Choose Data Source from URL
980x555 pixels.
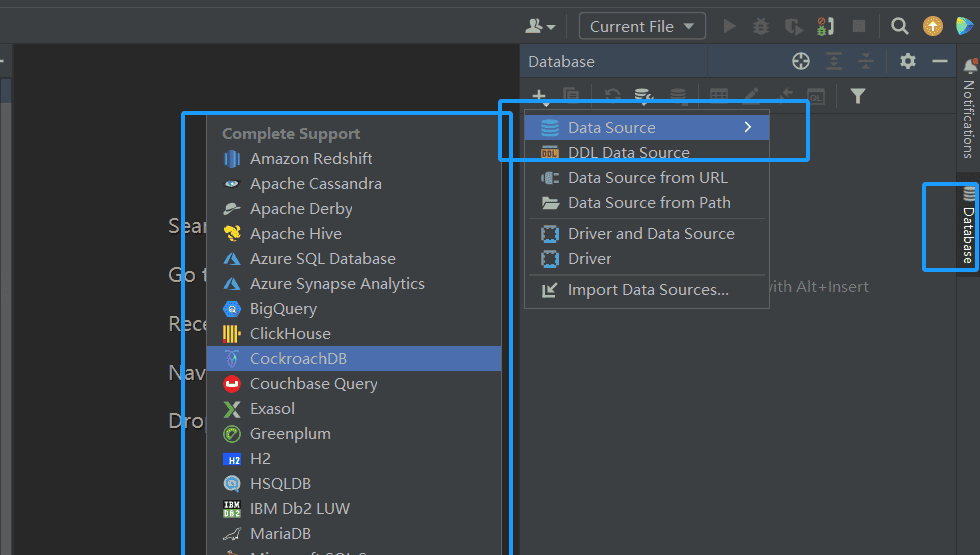pyautogui.click(x=647, y=178)
